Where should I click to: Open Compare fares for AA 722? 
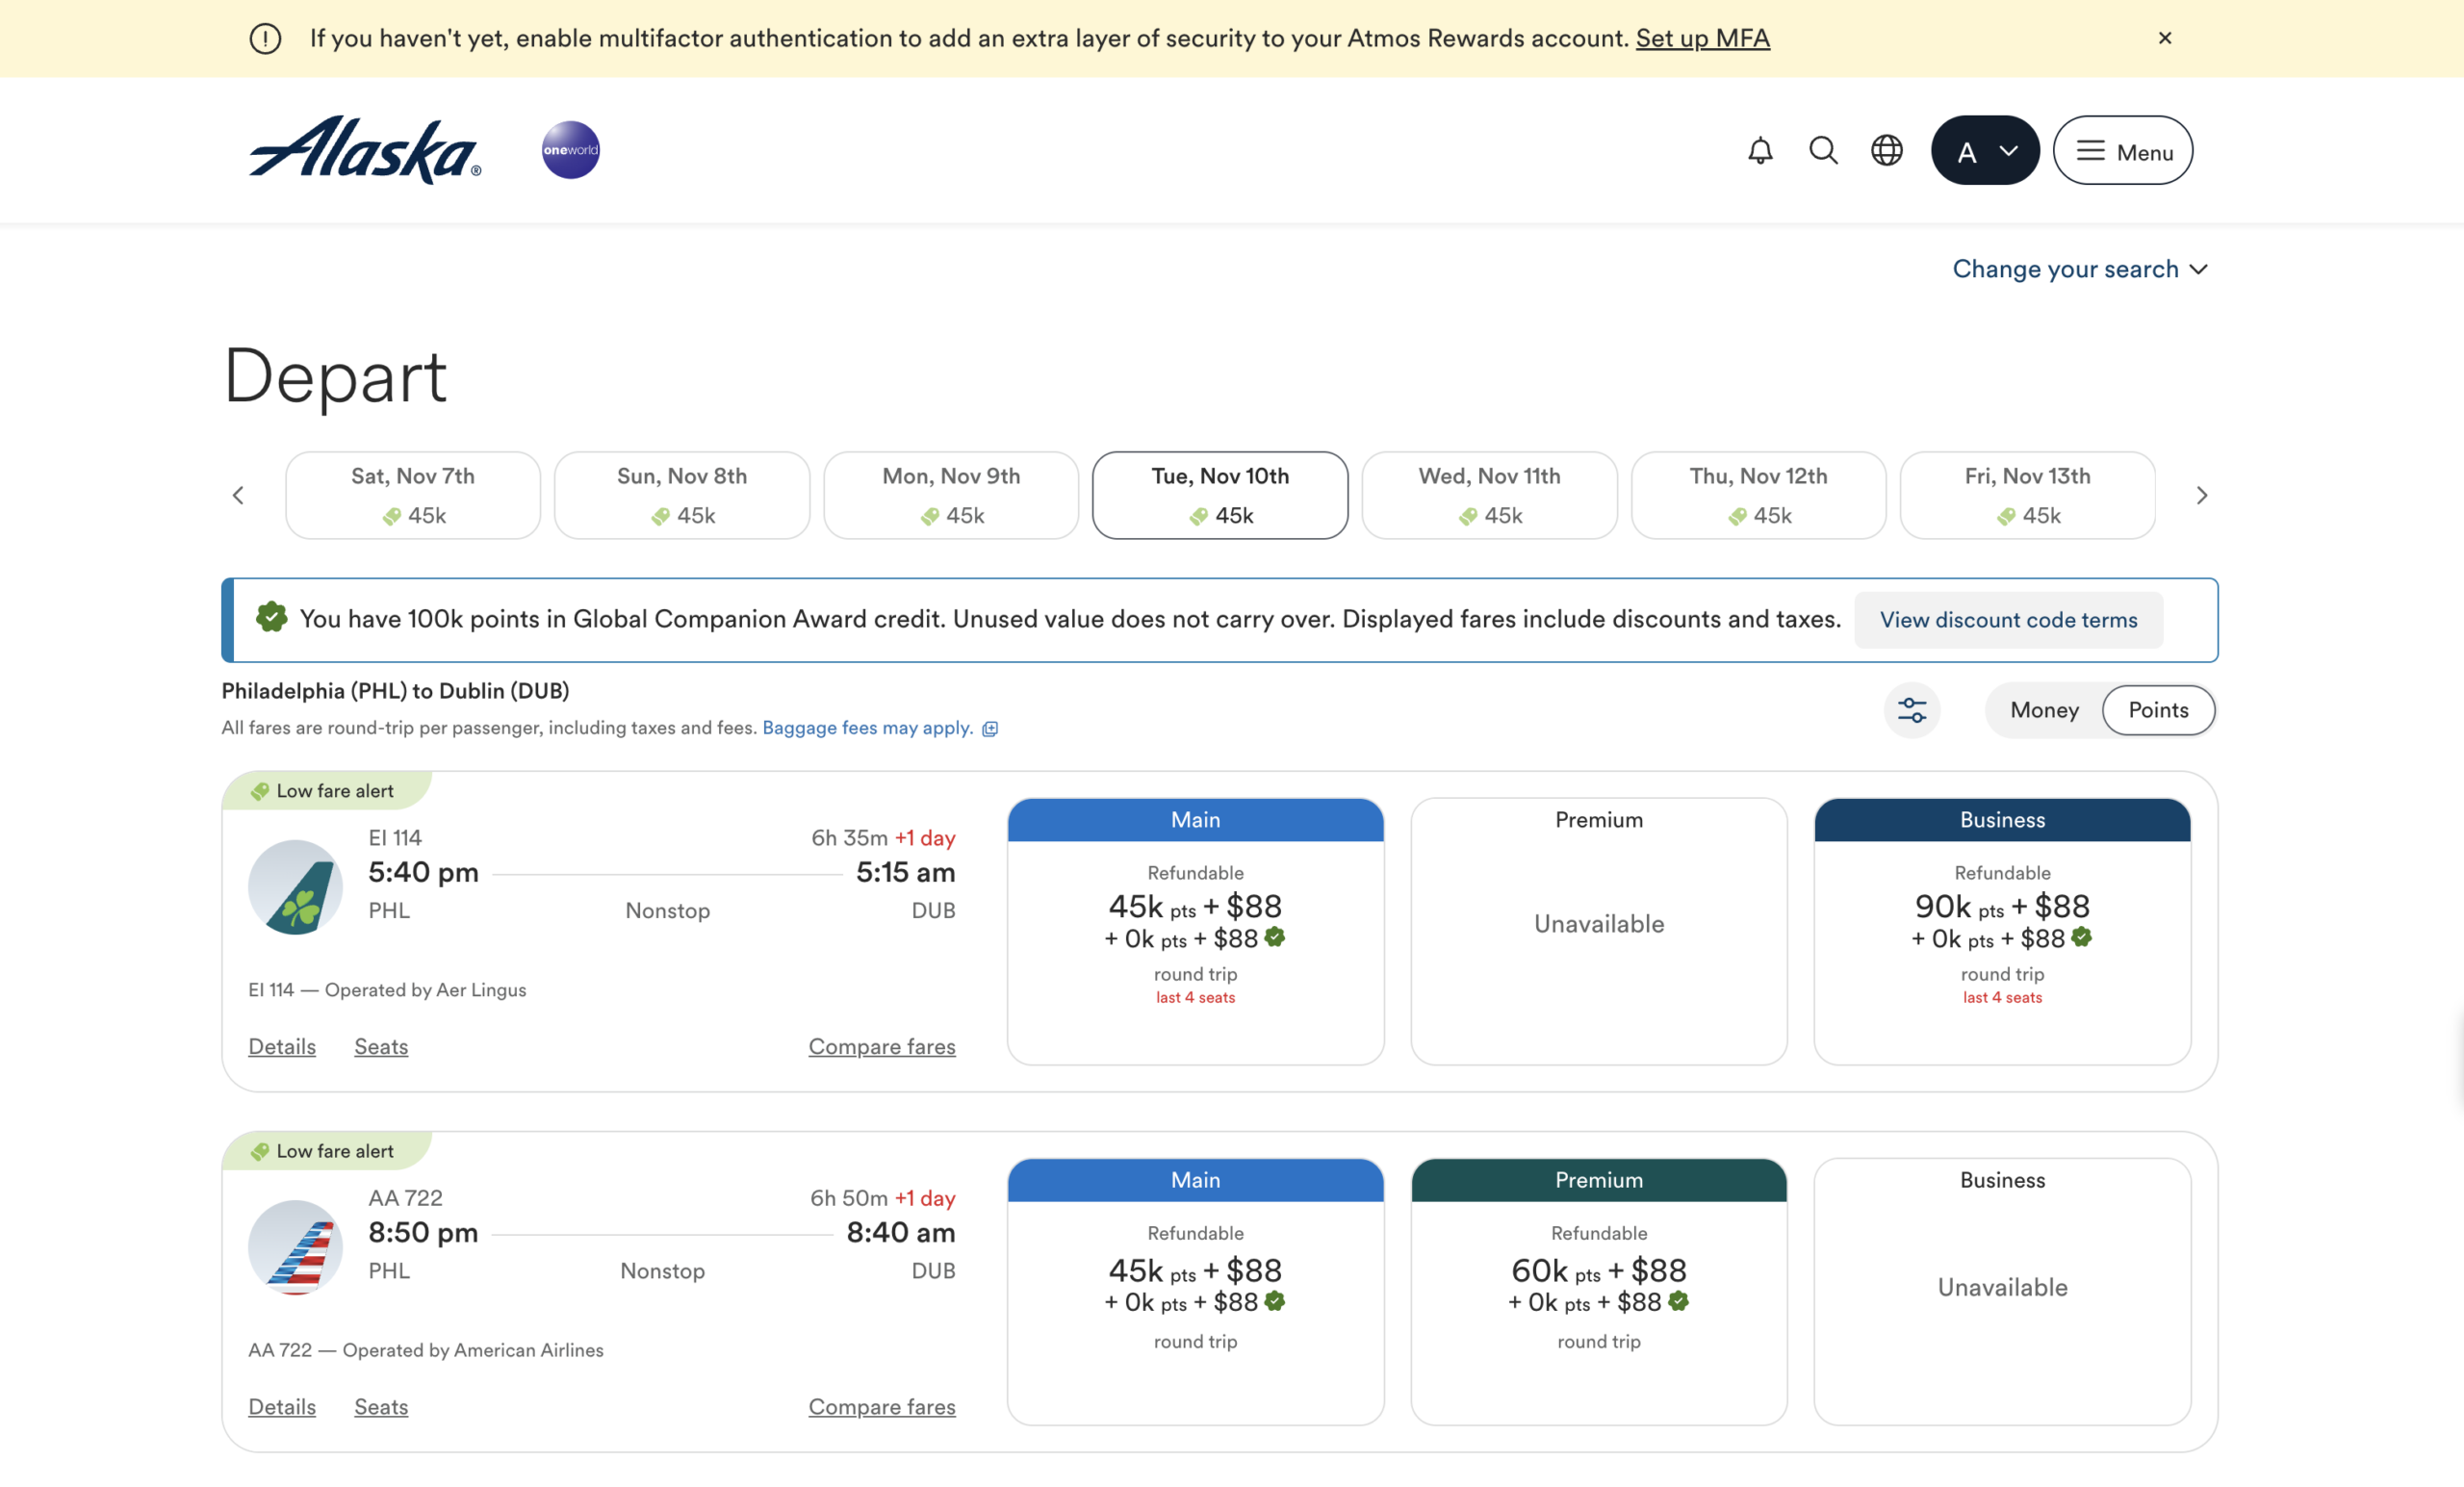[x=882, y=1407]
